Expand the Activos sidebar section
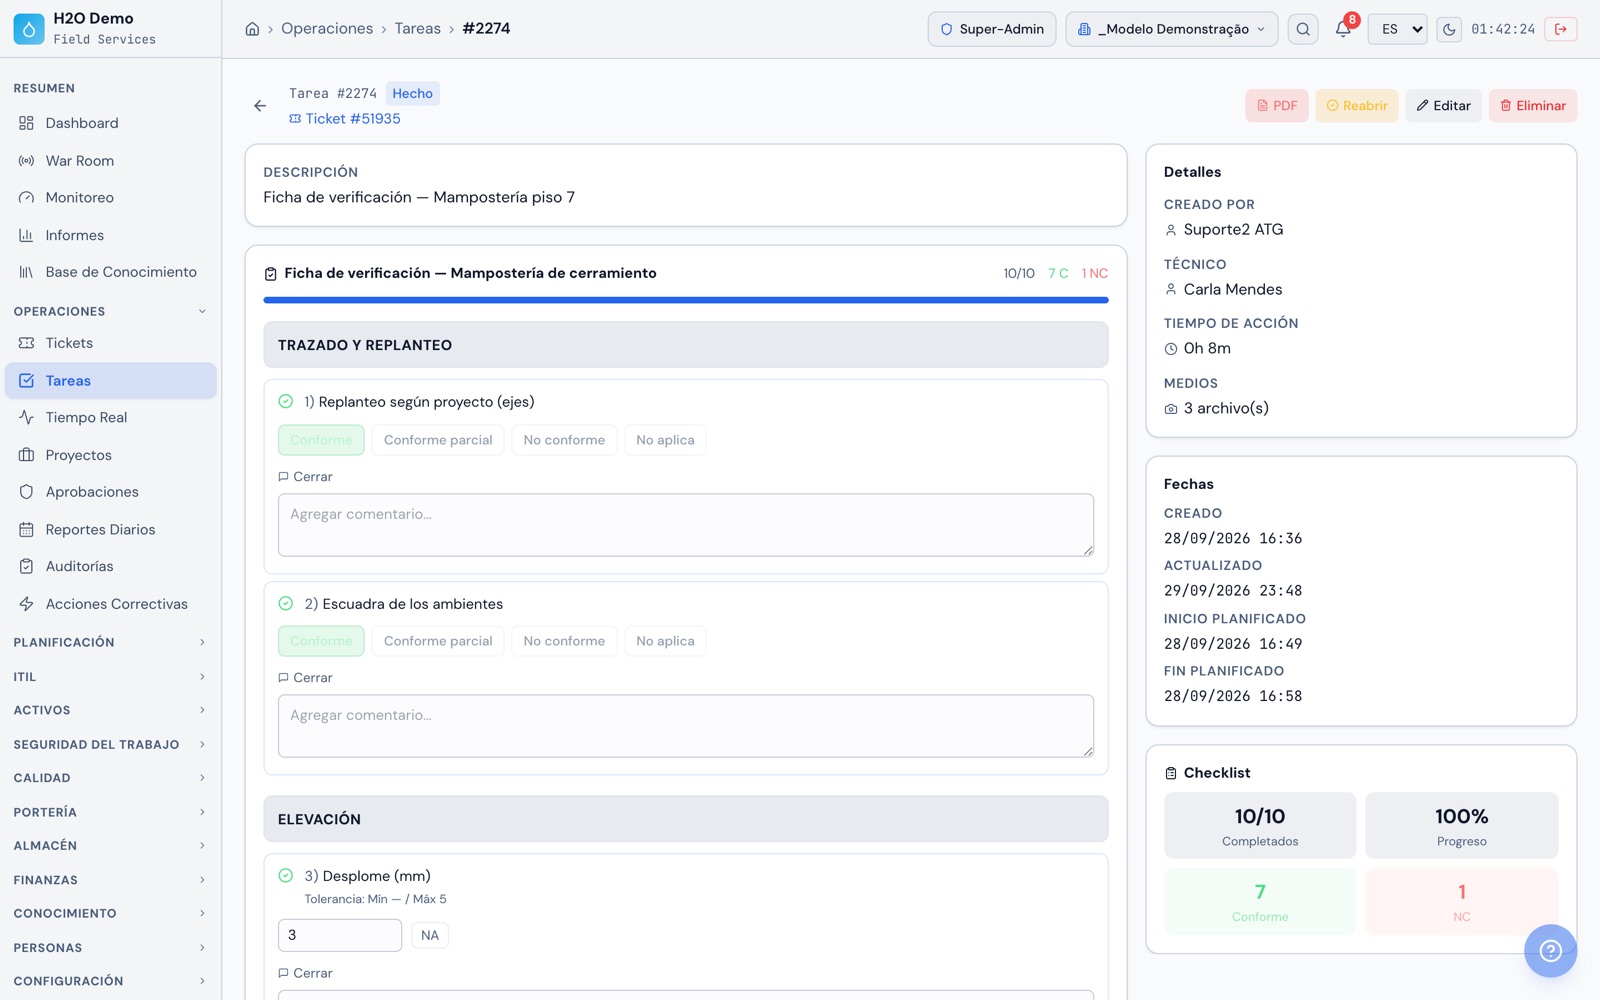 110,710
